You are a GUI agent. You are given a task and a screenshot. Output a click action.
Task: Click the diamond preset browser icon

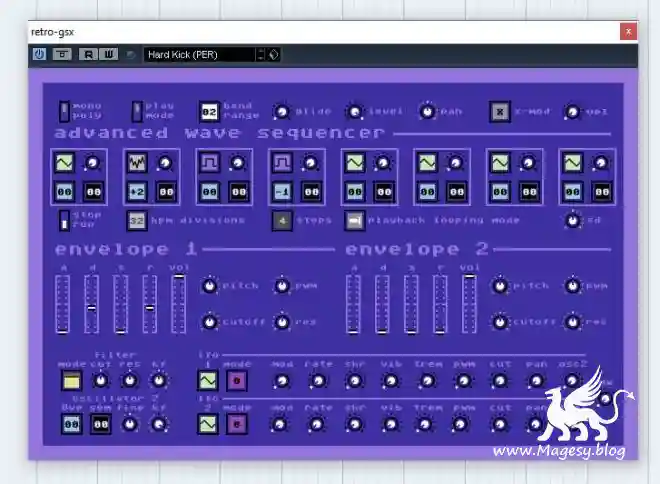(x=274, y=55)
